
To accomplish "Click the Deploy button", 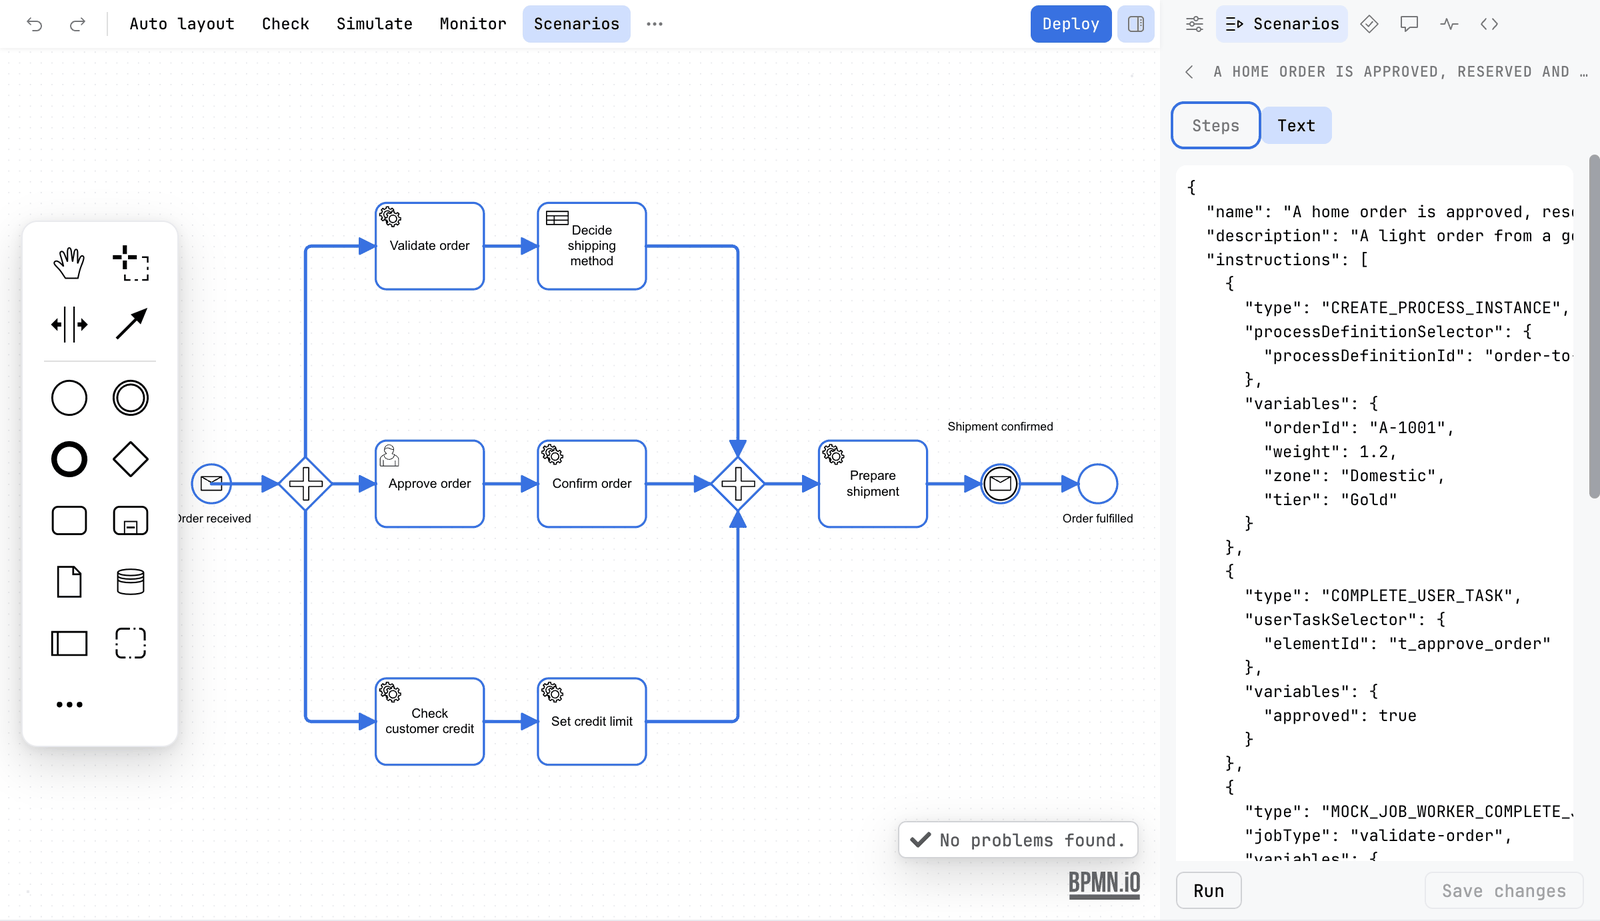I will (1071, 24).
